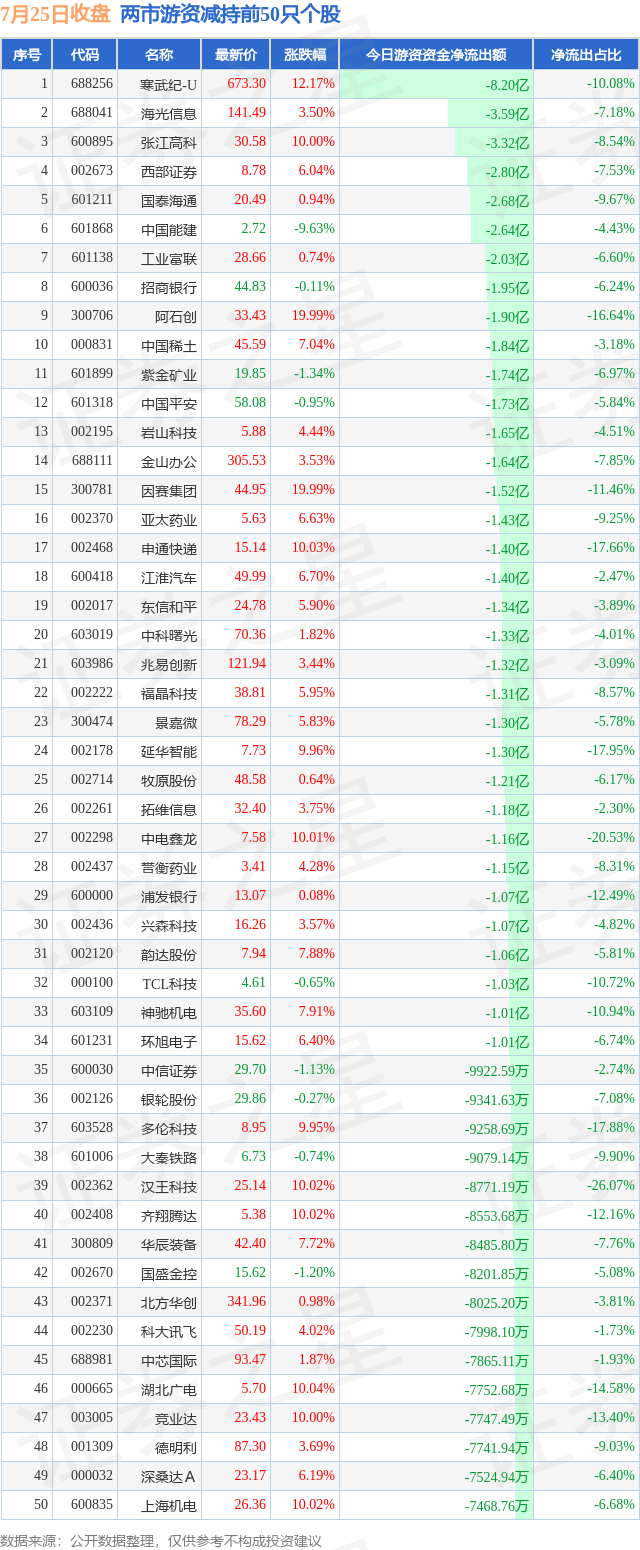Image resolution: width=640 pixels, height=1550 pixels.
Task: Click 华辰装备 stock name
Action: point(169,1244)
